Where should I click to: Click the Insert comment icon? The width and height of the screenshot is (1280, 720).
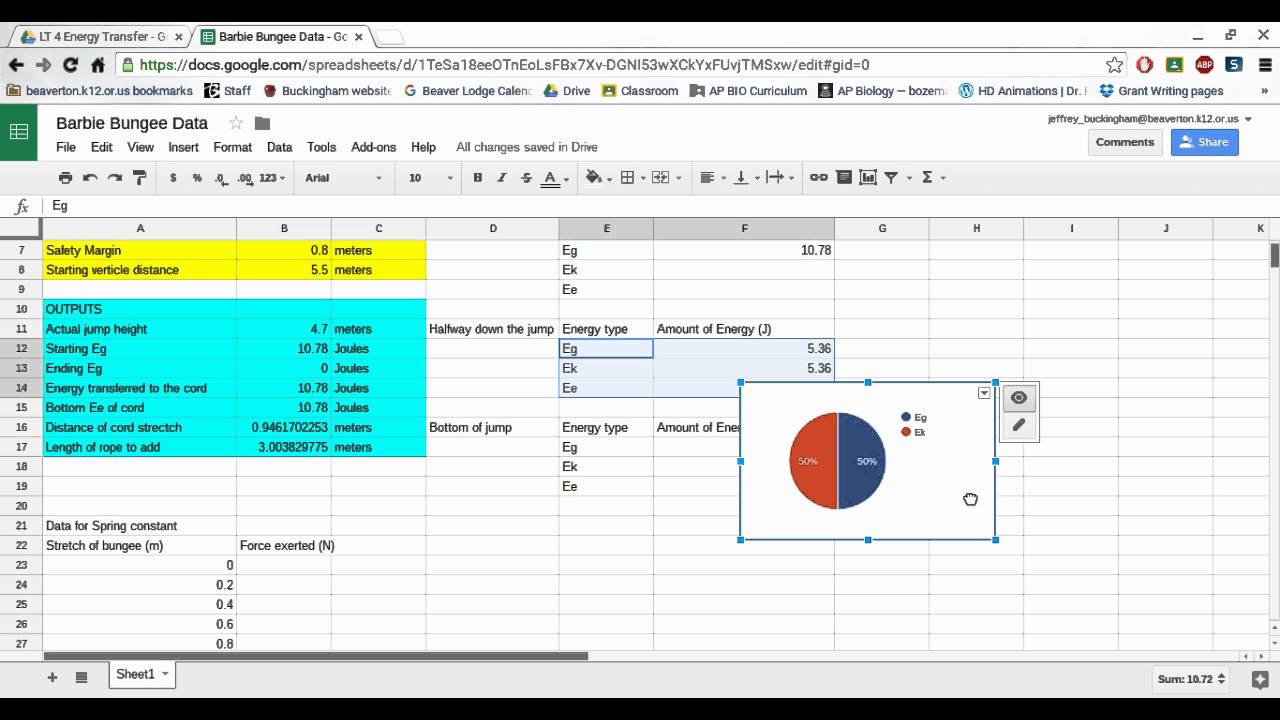coord(844,178)
